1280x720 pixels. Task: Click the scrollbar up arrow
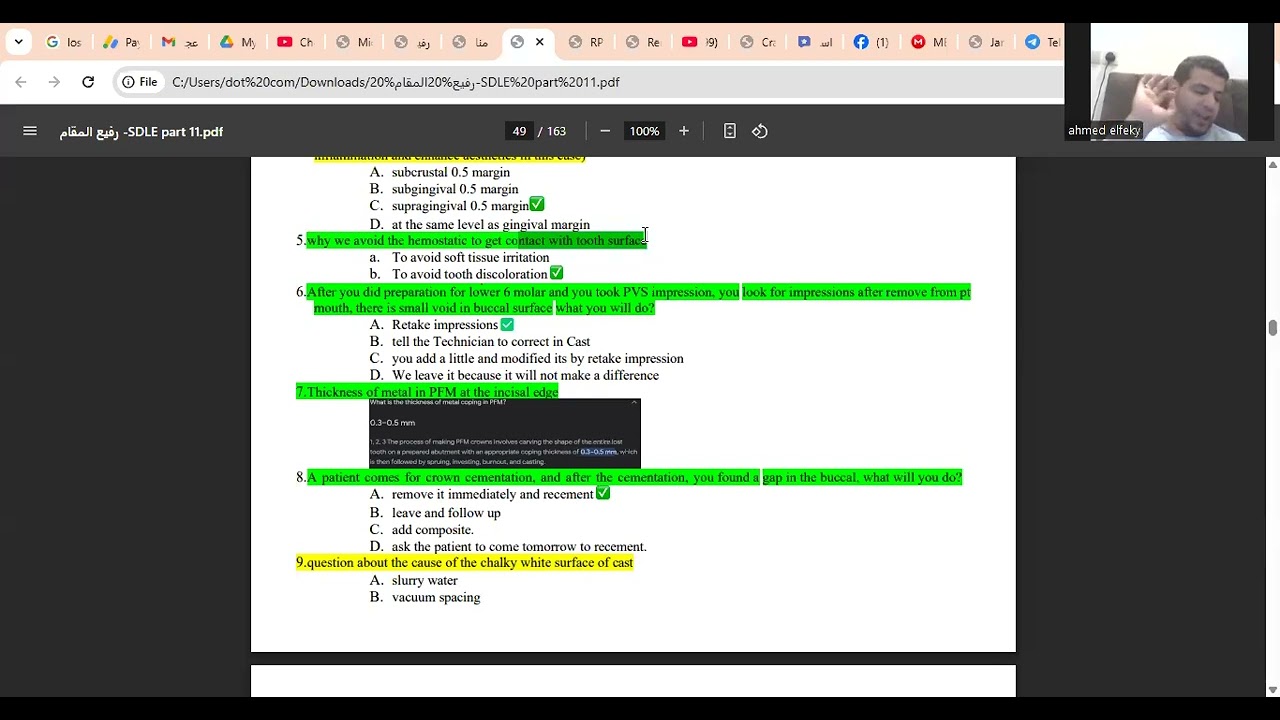click(x=1272, y=164)
